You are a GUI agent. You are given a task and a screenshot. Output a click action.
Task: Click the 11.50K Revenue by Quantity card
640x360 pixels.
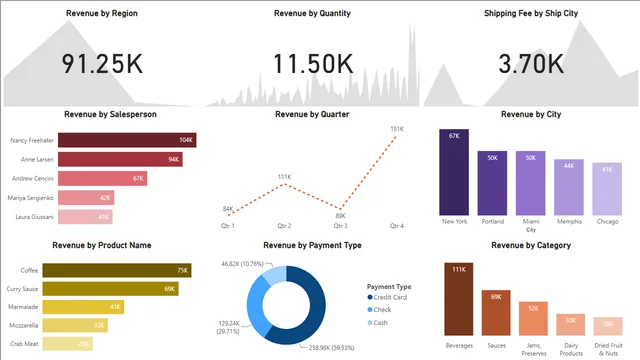[x=313, y=64]
